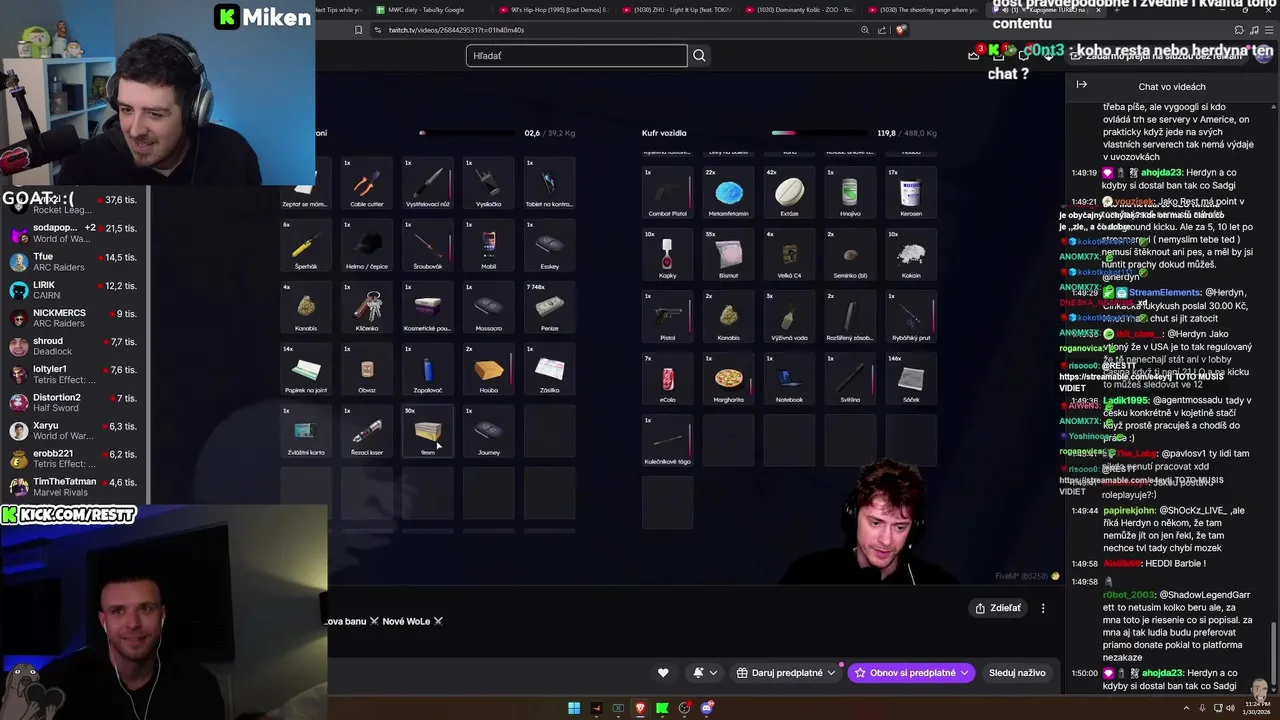The width and height of the screenshot is (1280, 720).
Task: Open NICKMERCS channel in sidebar
Action: click(x=76, y=319)
